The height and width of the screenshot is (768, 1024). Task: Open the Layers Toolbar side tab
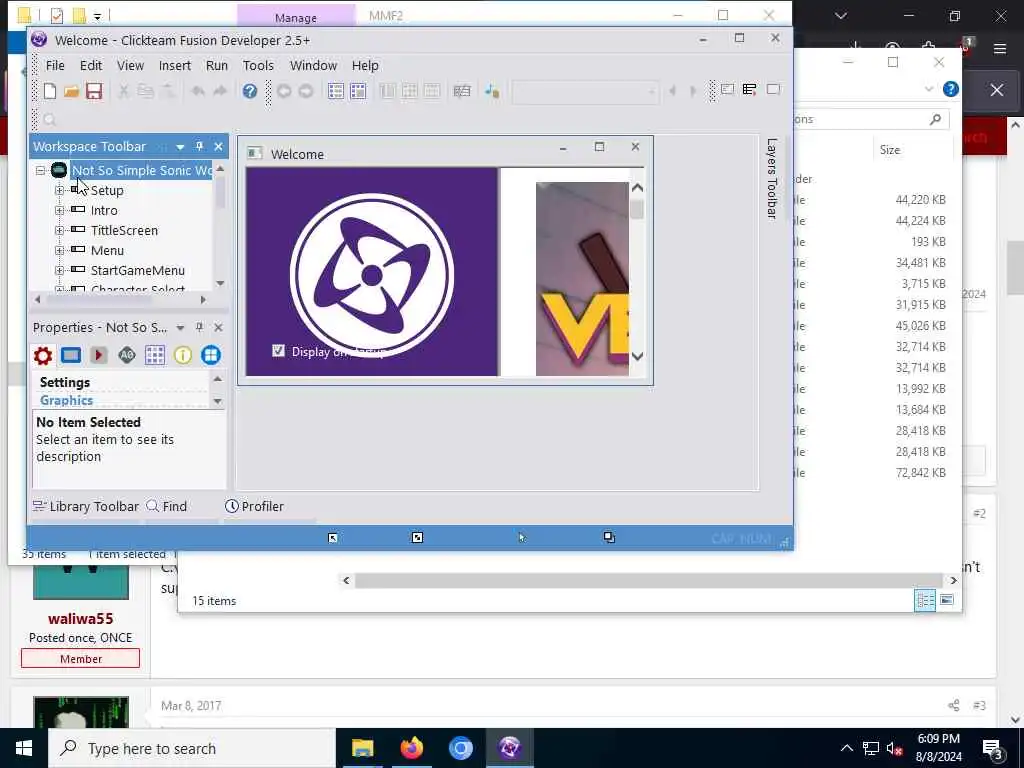pos(771,178)
